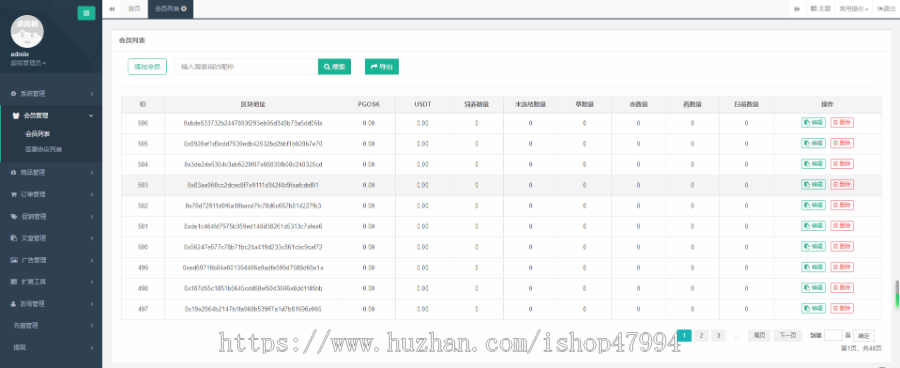
Task: Click the USDT column header
Action: coord(422,104)
